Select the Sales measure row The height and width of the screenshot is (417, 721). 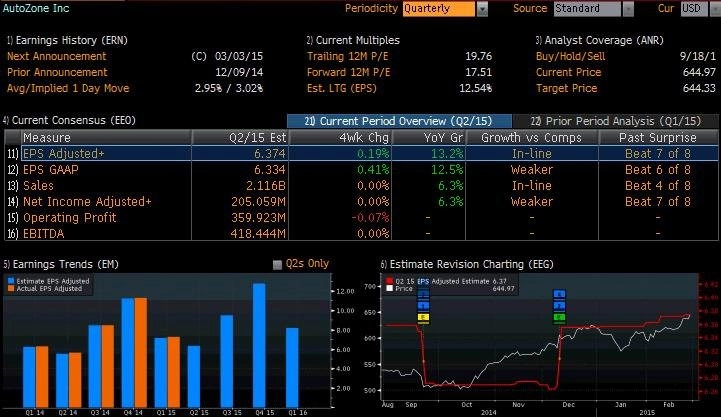tap(361, 186)
